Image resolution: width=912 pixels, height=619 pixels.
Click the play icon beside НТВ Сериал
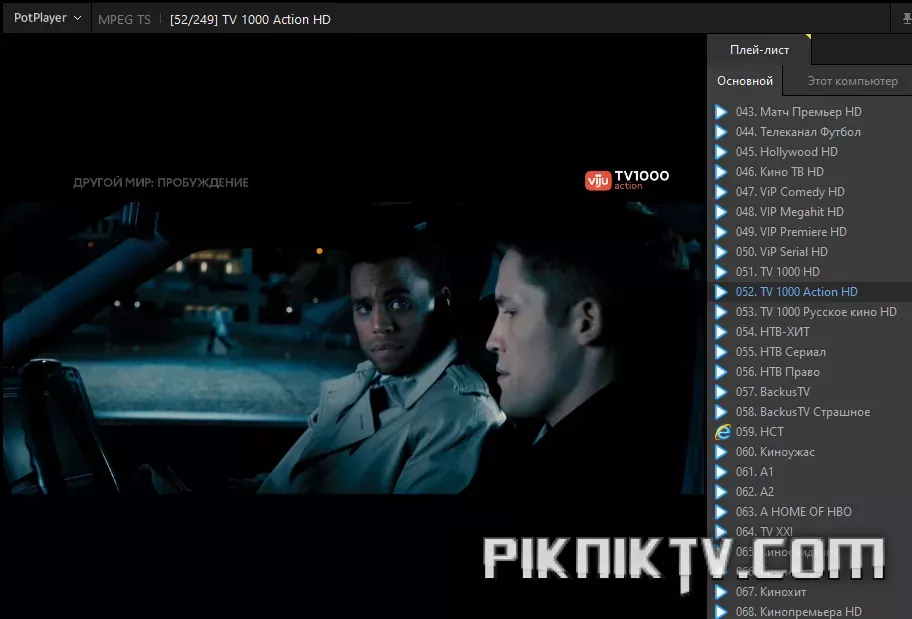pyautogui.click(x=721, y=352)
